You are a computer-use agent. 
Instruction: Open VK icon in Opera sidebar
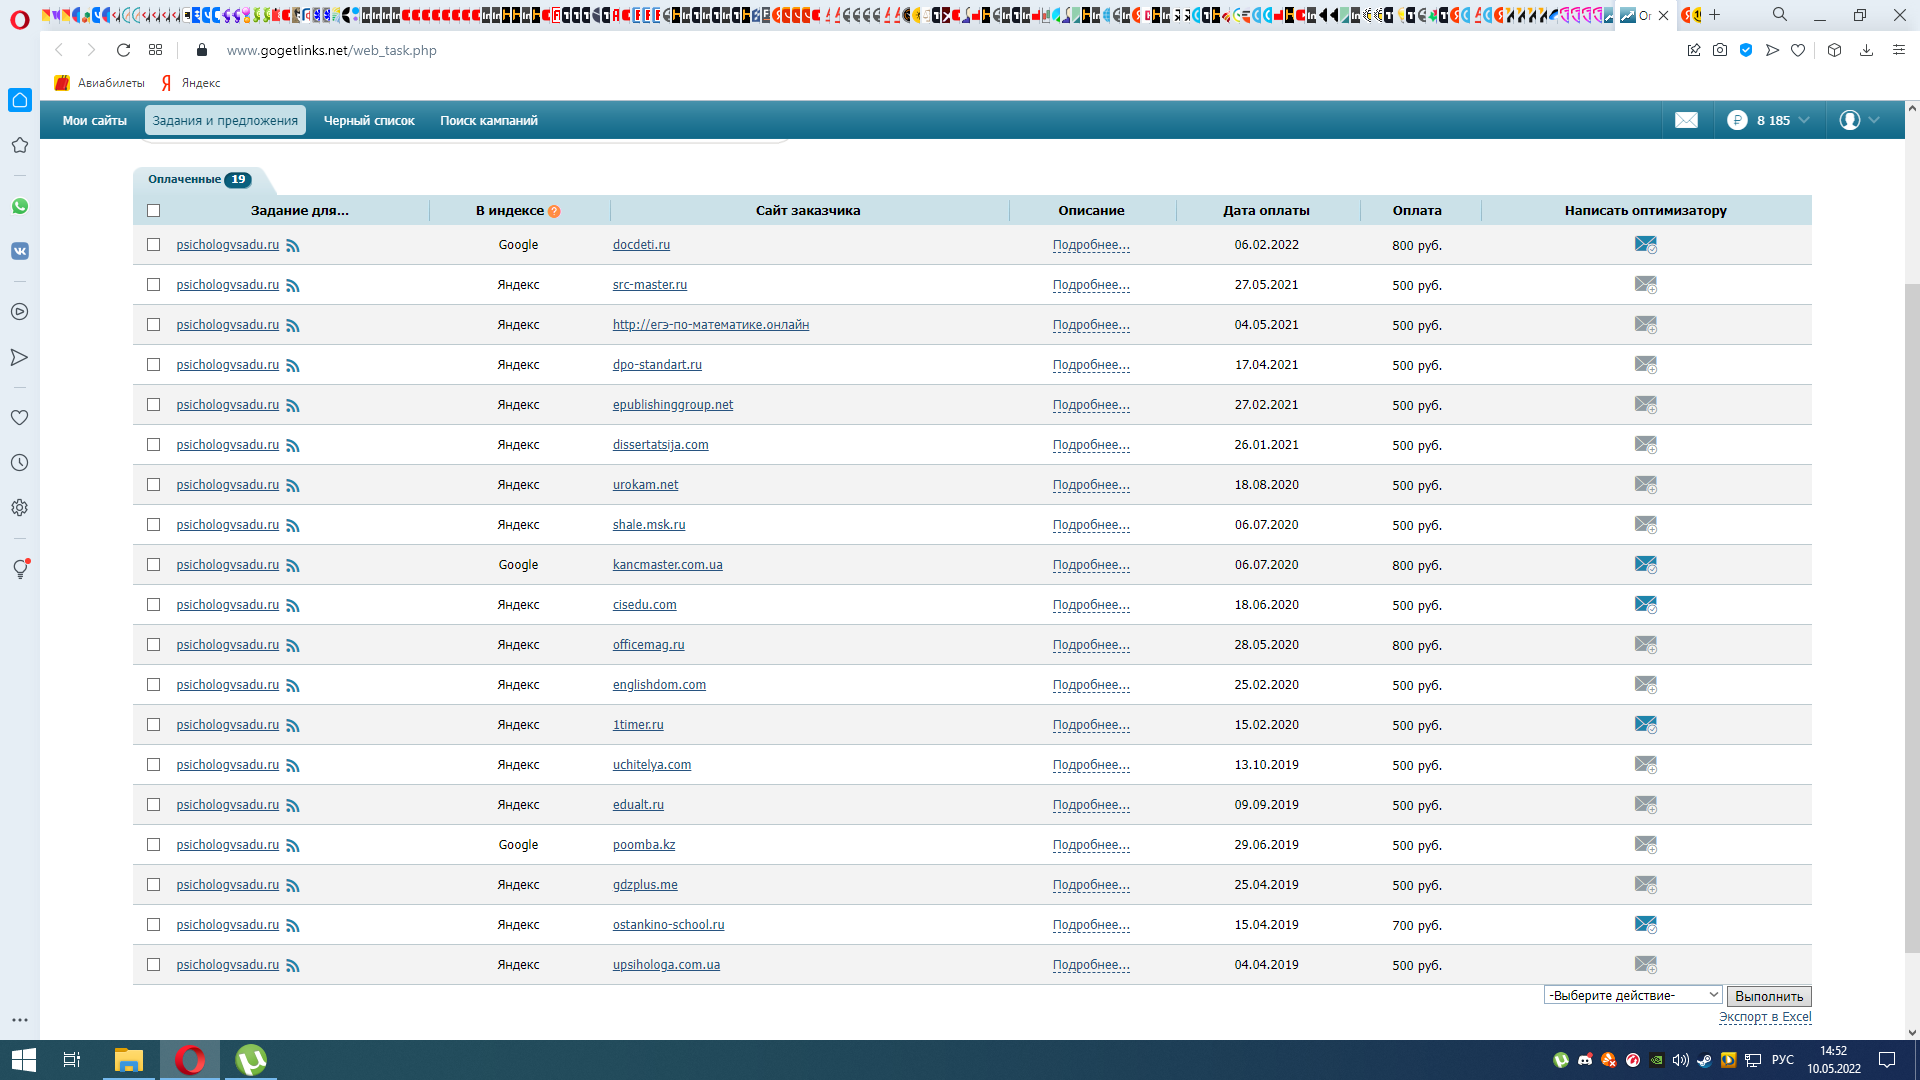[x=20, y=251]
